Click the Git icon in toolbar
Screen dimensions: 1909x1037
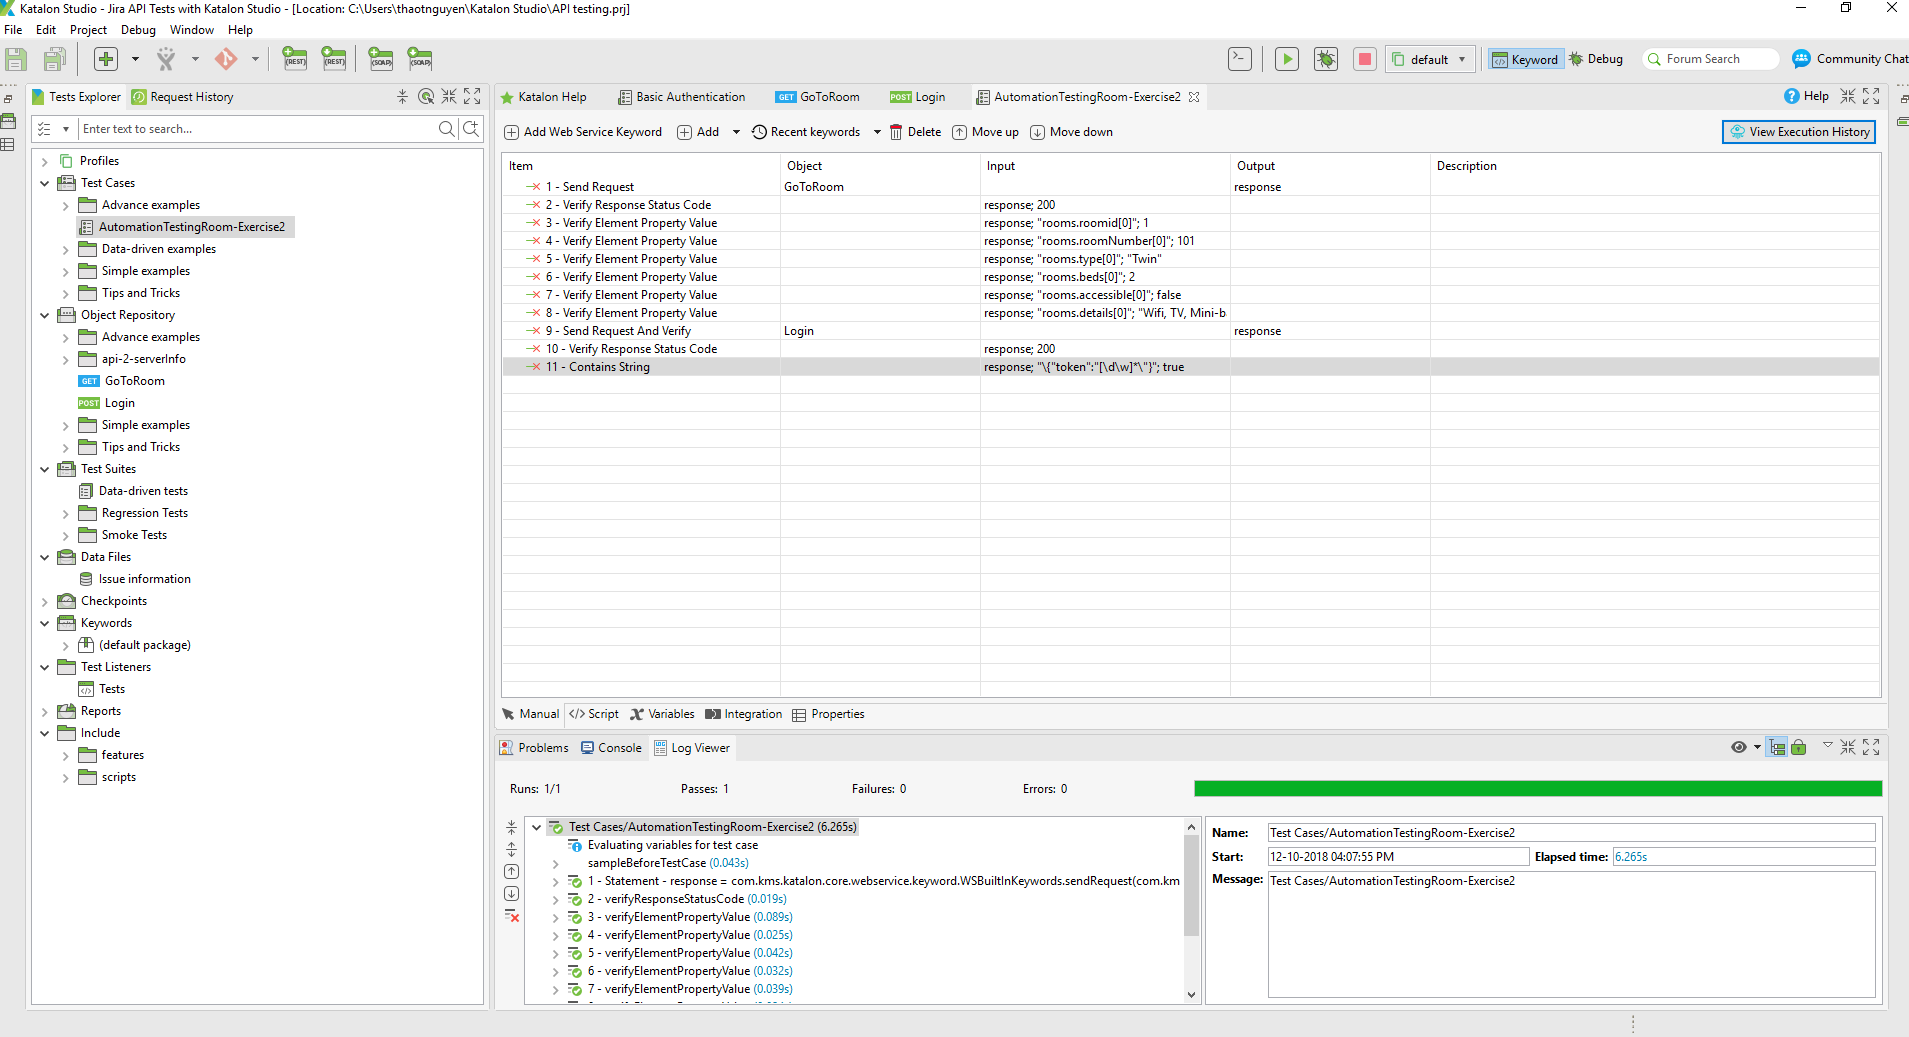227,59
